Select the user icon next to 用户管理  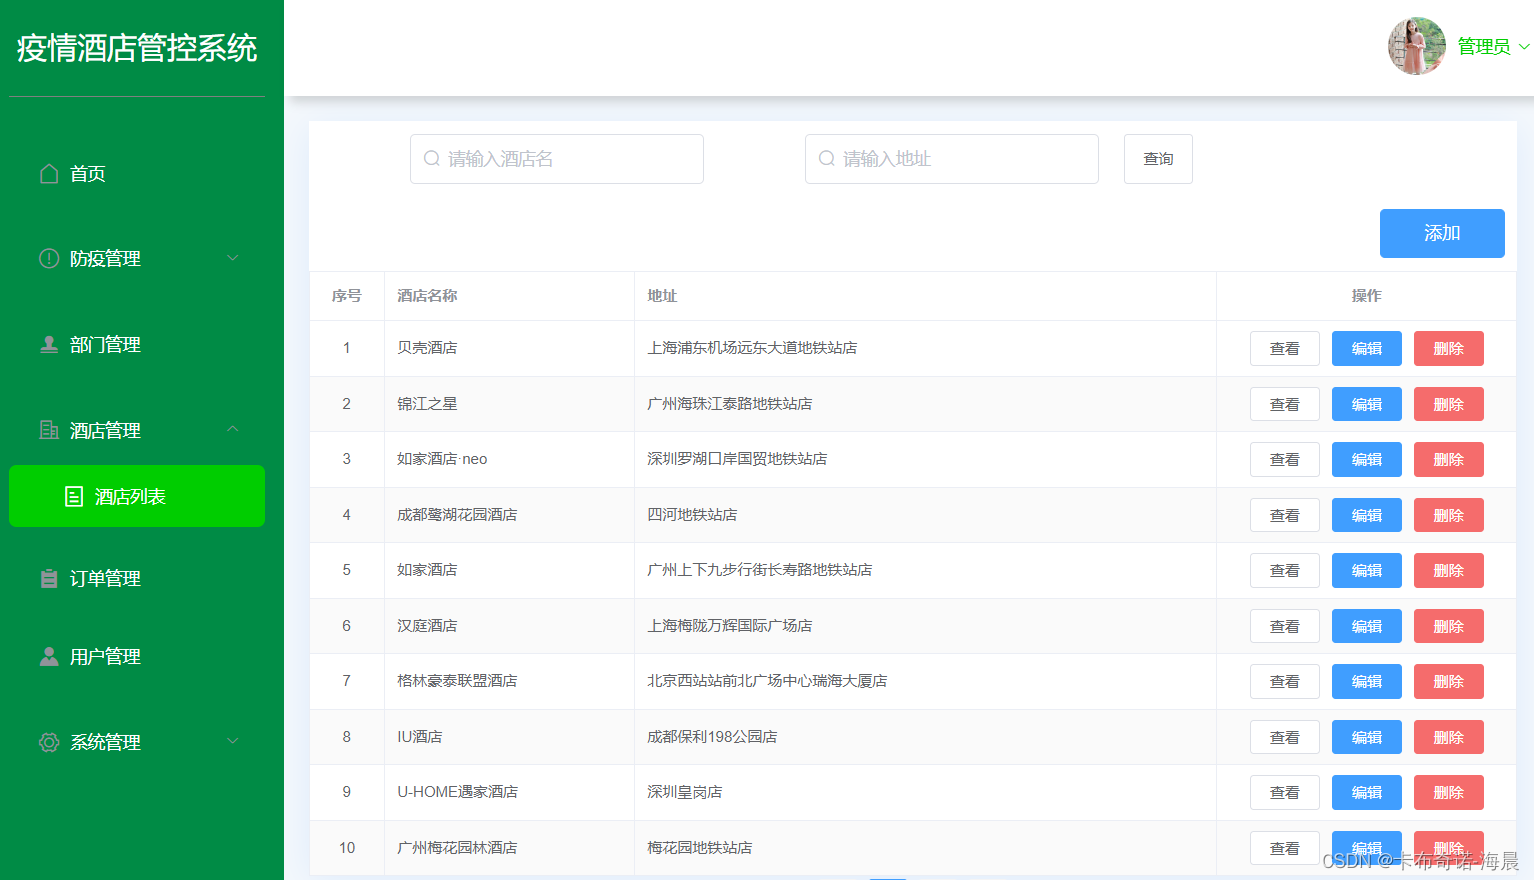[48, 656]
